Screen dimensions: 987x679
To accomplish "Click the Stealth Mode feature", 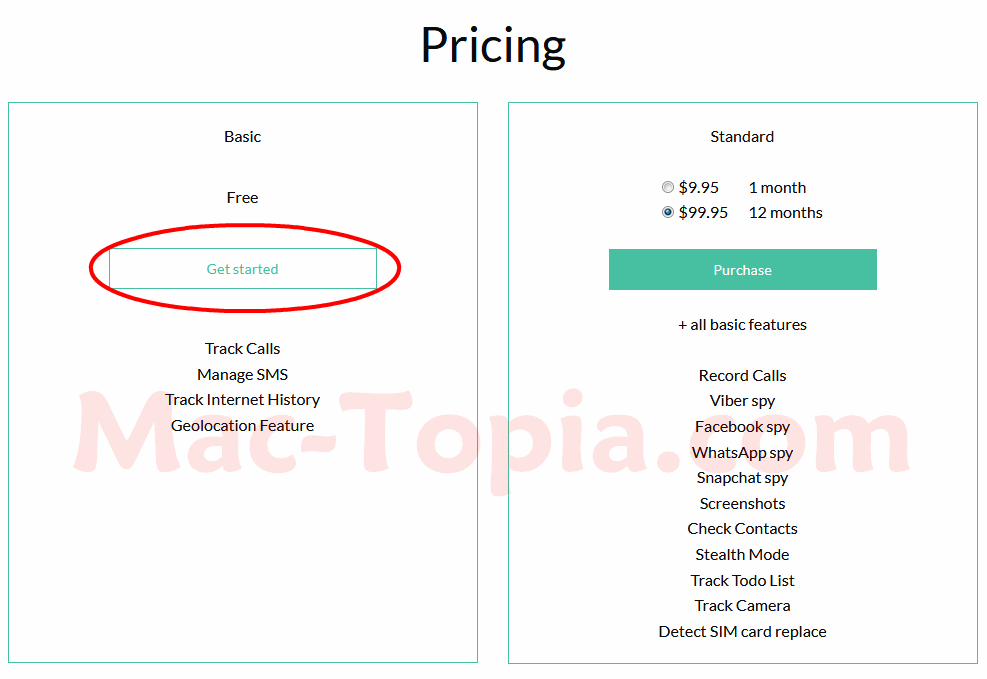I will (742, 554).
